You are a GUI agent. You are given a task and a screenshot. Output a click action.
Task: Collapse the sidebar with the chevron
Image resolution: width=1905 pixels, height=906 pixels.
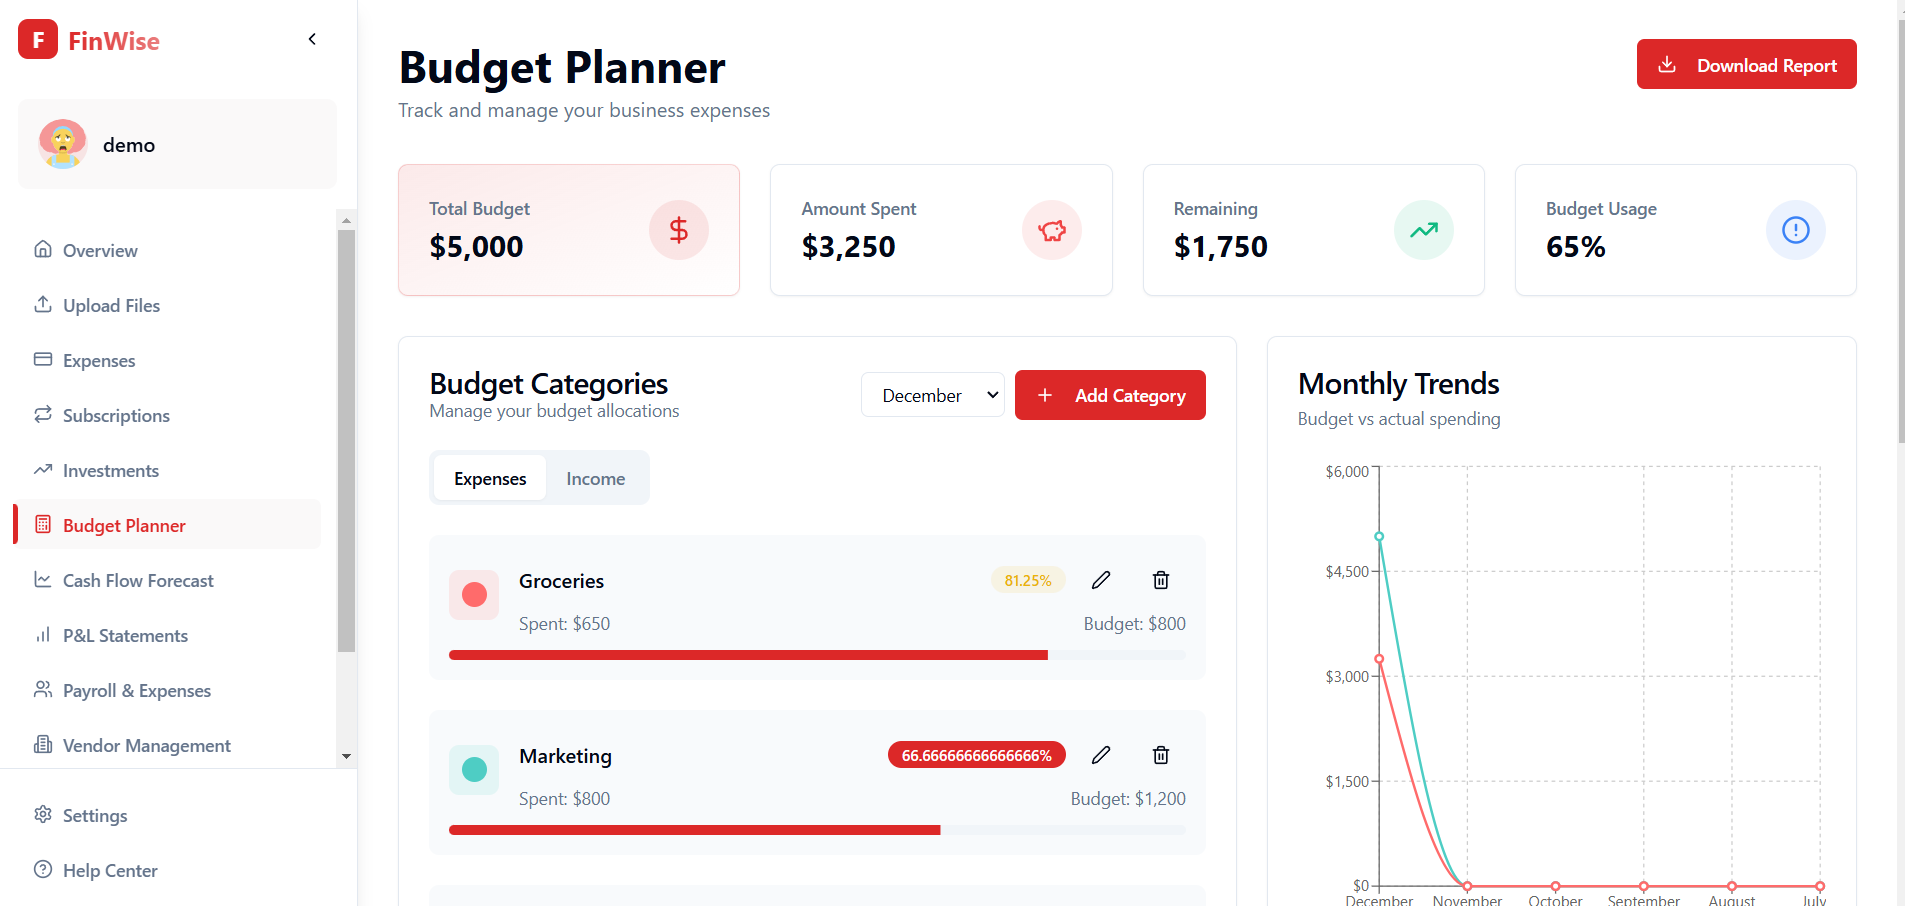pyautogui.click(x=312, y=39)
